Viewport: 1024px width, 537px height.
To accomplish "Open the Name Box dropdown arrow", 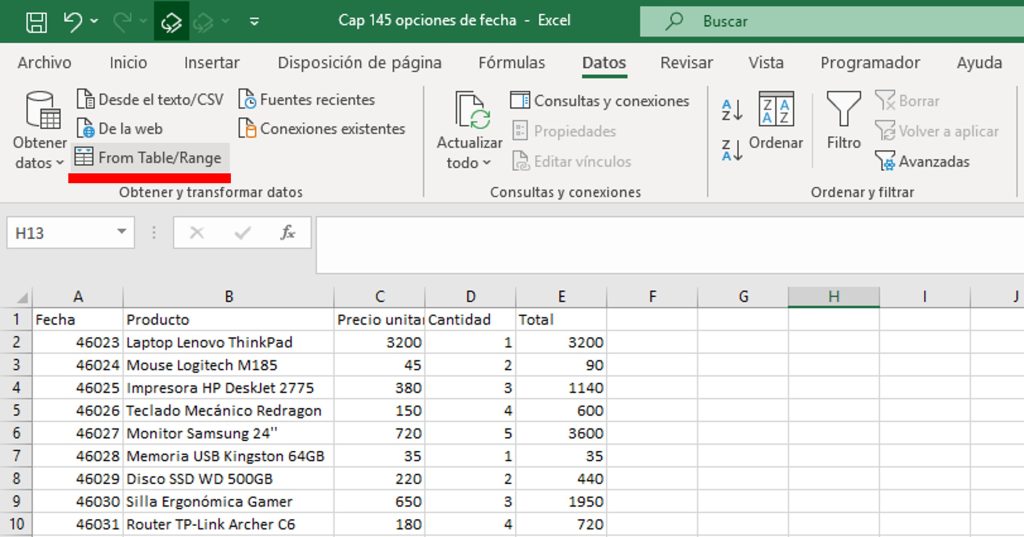I will pos(121,232).
